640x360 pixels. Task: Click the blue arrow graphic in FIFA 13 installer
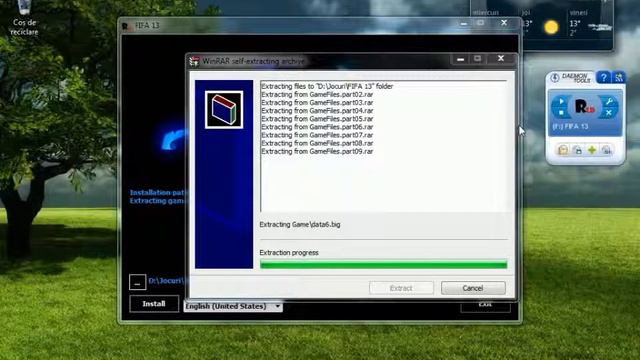tap(173, 139)
